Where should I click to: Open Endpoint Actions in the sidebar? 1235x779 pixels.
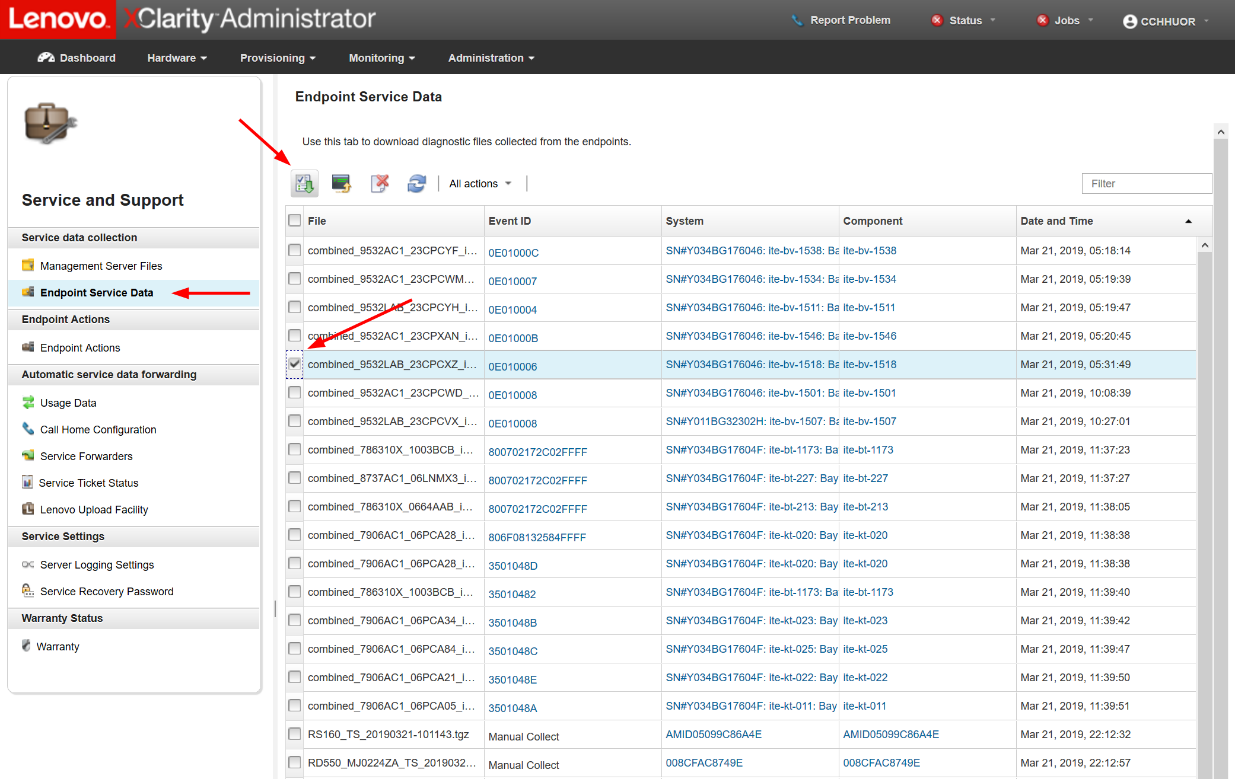tap(80, 348)
